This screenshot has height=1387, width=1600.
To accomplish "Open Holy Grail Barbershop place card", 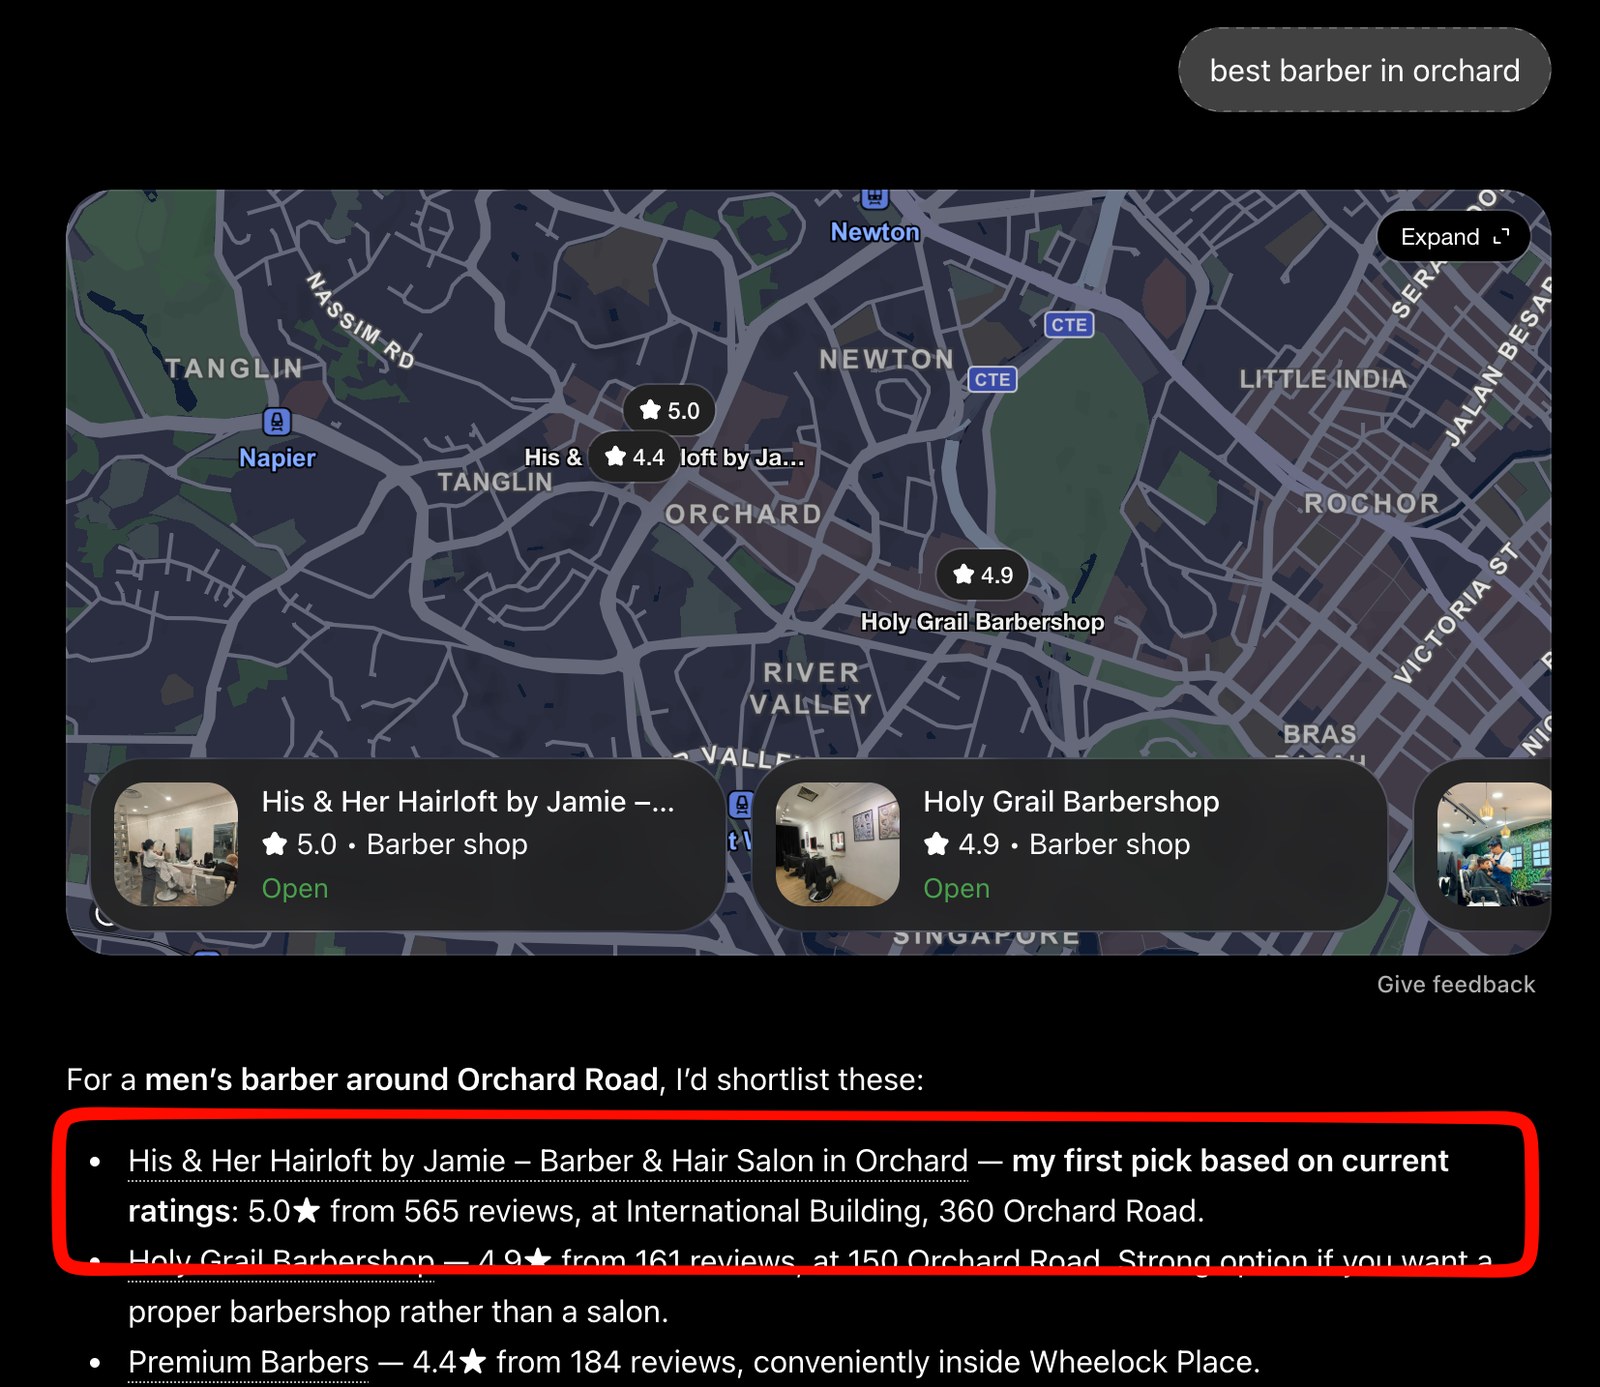I will tap(1070, 845).
